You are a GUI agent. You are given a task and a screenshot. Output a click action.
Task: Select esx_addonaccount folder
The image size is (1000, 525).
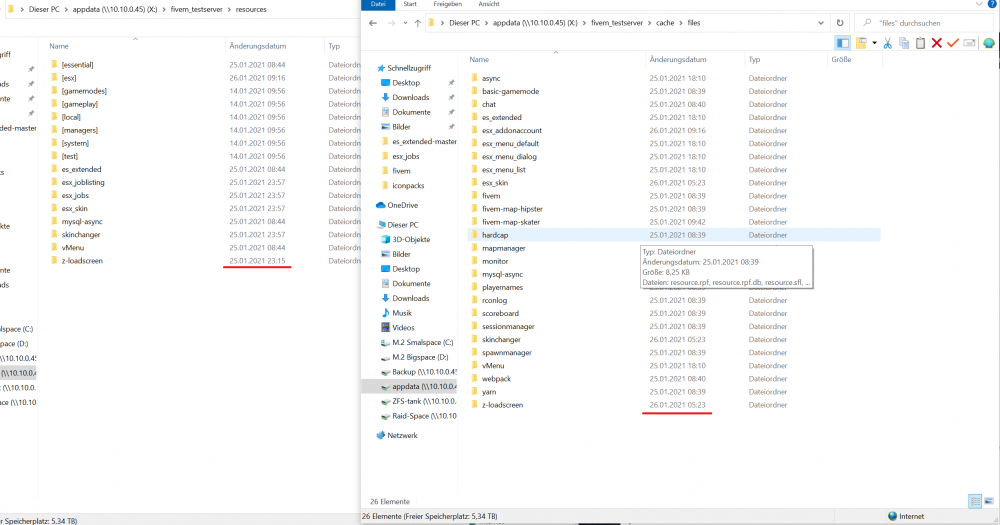point(511,130)
